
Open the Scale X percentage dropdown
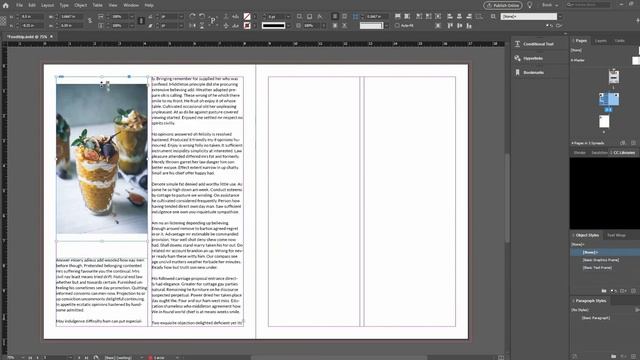click(x=132, y=16)
